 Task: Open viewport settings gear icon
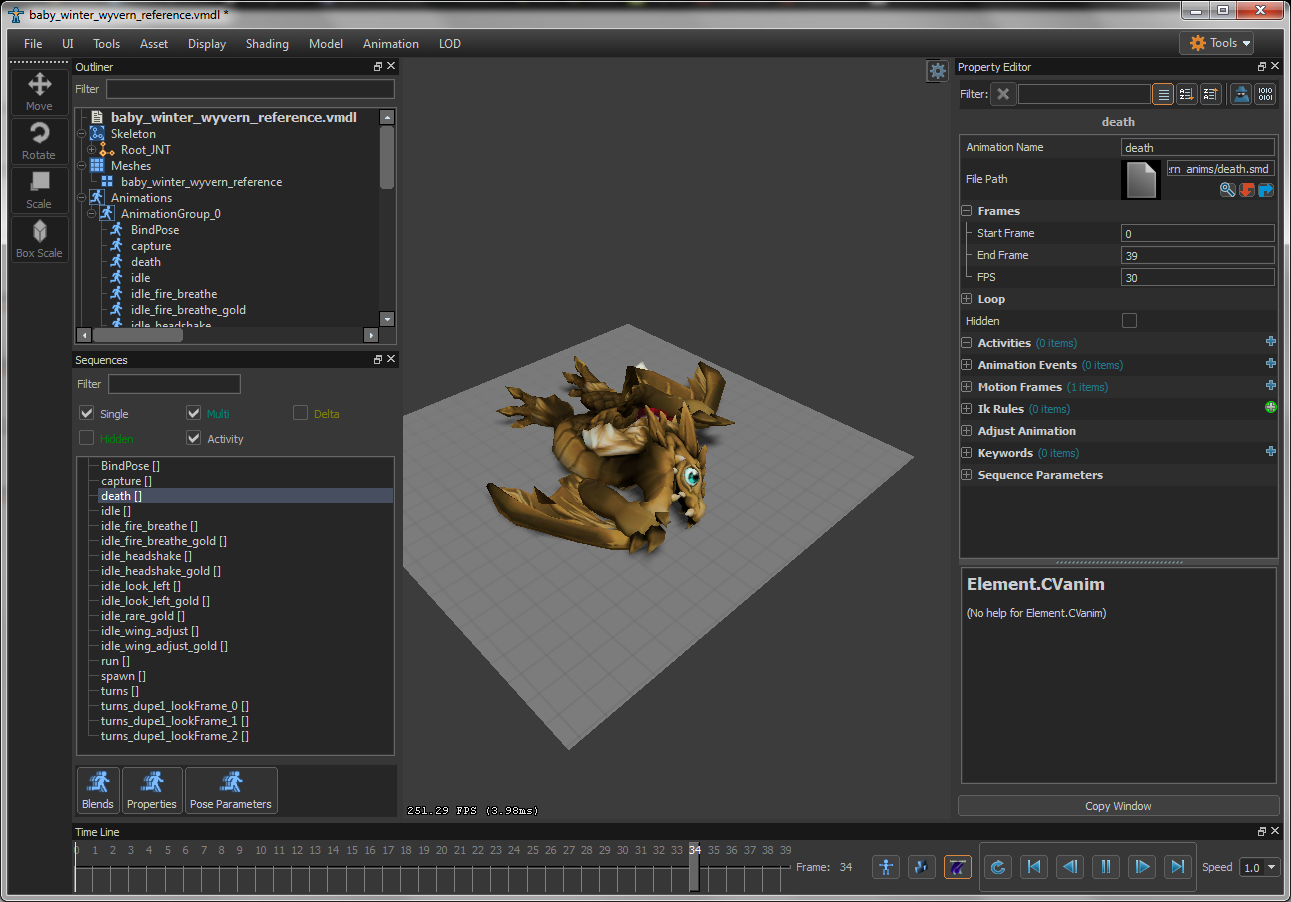[x=937, y=71]
